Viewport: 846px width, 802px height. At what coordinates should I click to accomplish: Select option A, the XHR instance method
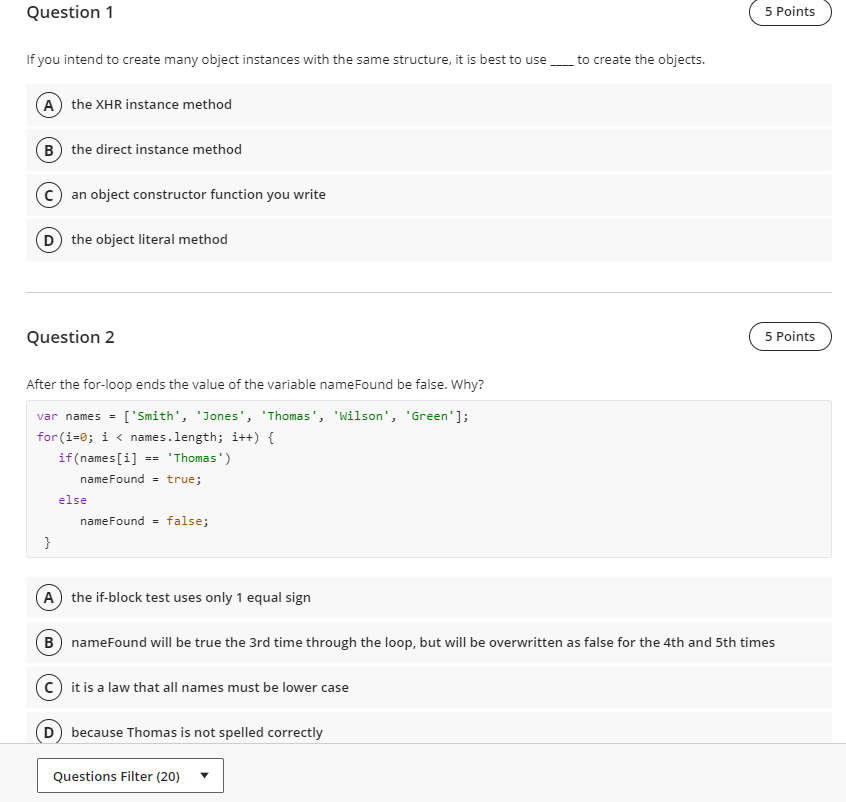(x=150, y=104)
